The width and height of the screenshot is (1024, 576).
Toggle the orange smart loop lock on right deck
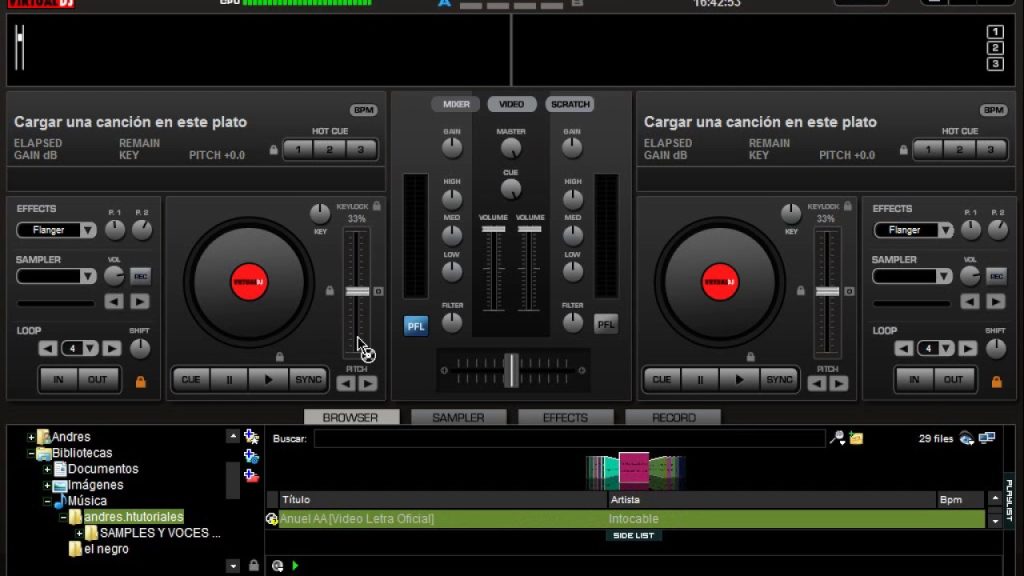[997, 381]
